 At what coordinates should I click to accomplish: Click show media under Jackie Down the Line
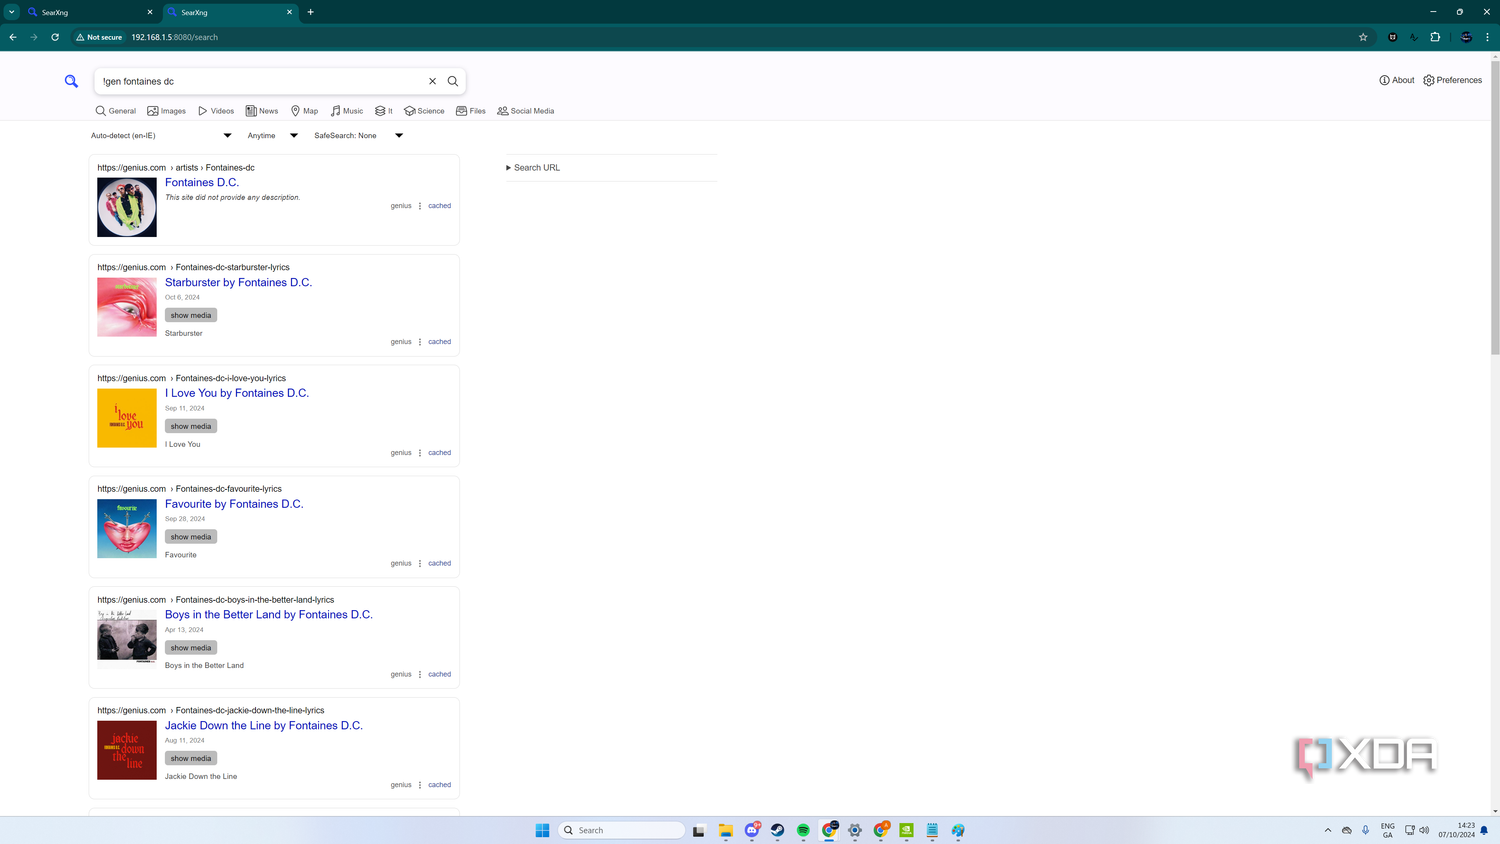[x=191, y=758]
